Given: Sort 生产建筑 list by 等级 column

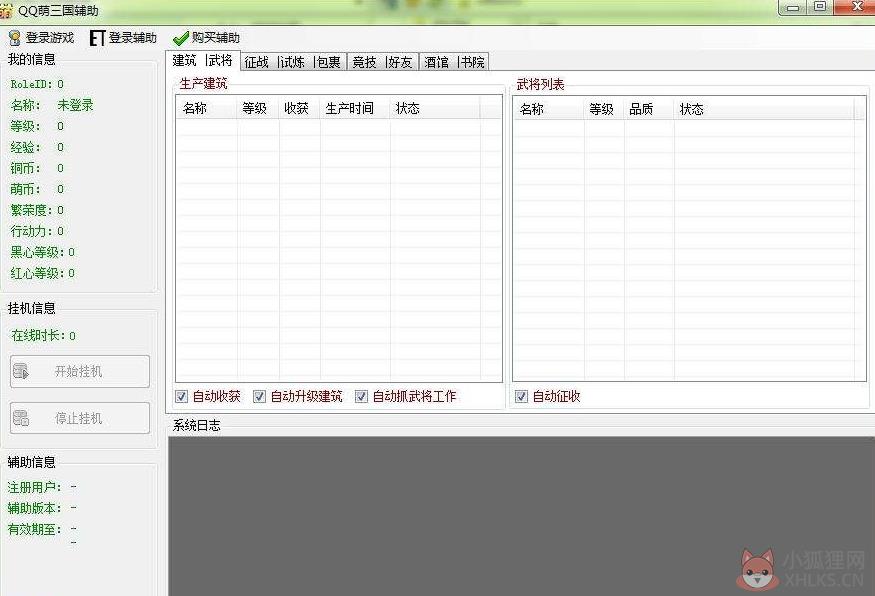Looking at the screenshot, I should click(258, 108).
